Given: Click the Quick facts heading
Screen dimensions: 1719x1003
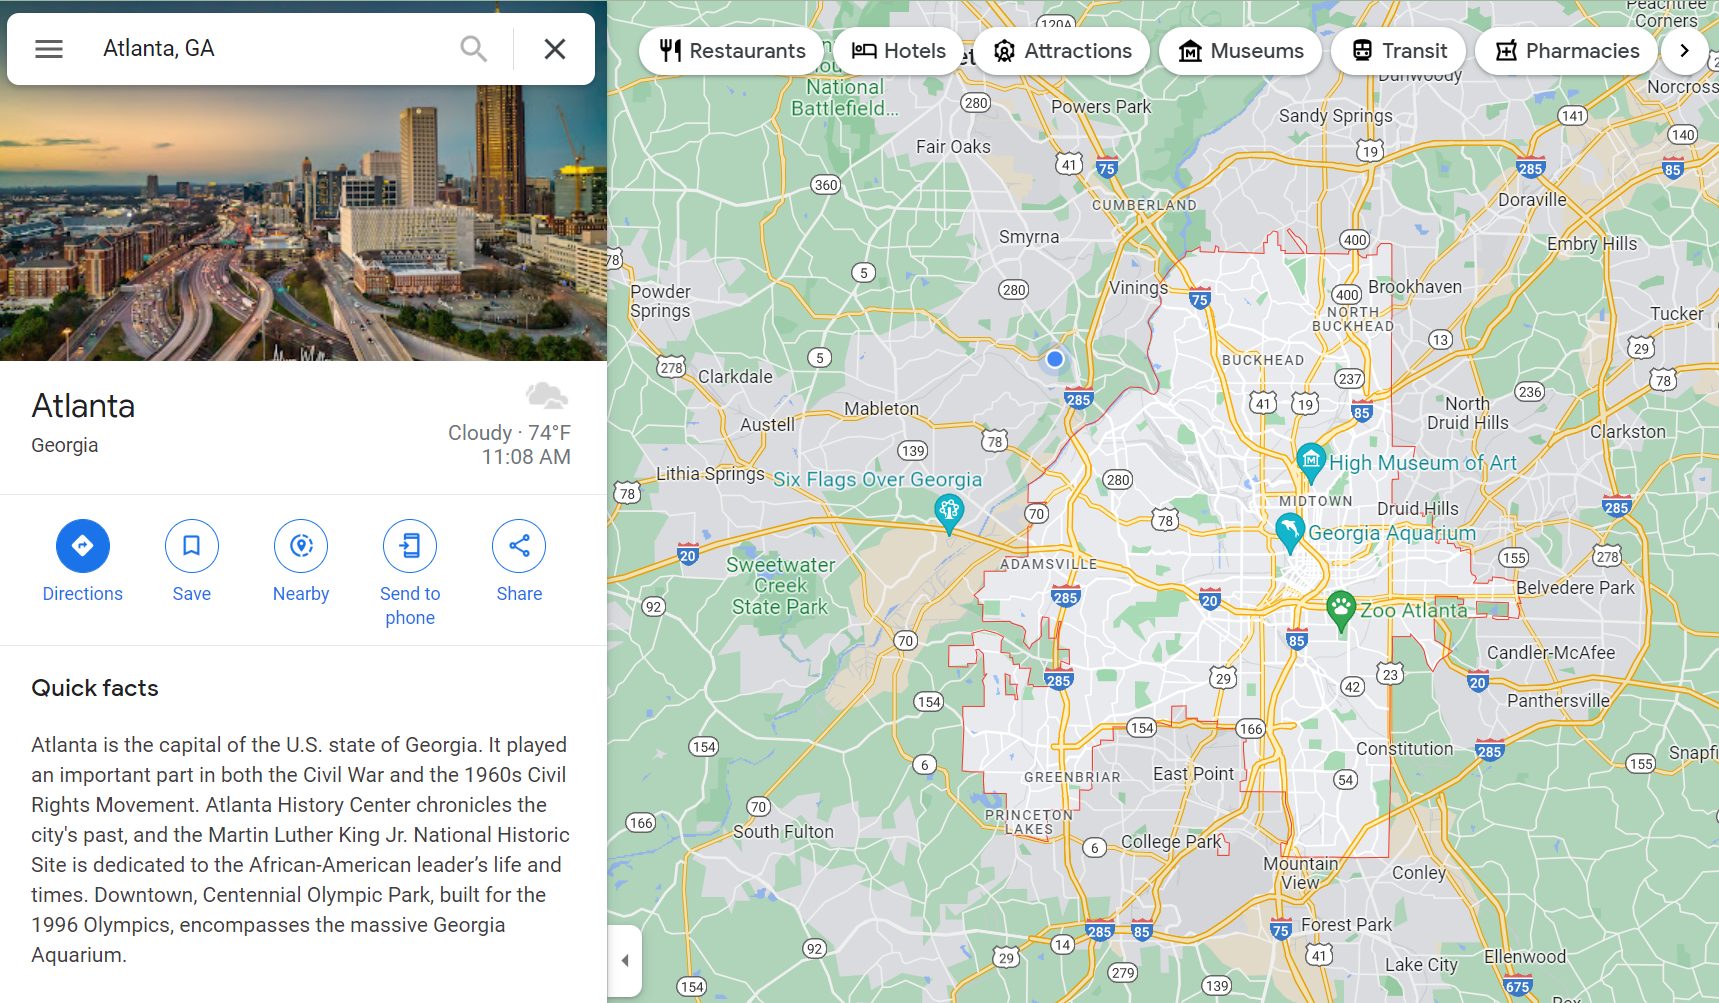Looking at the screenshot, I should tap(95, 688).
